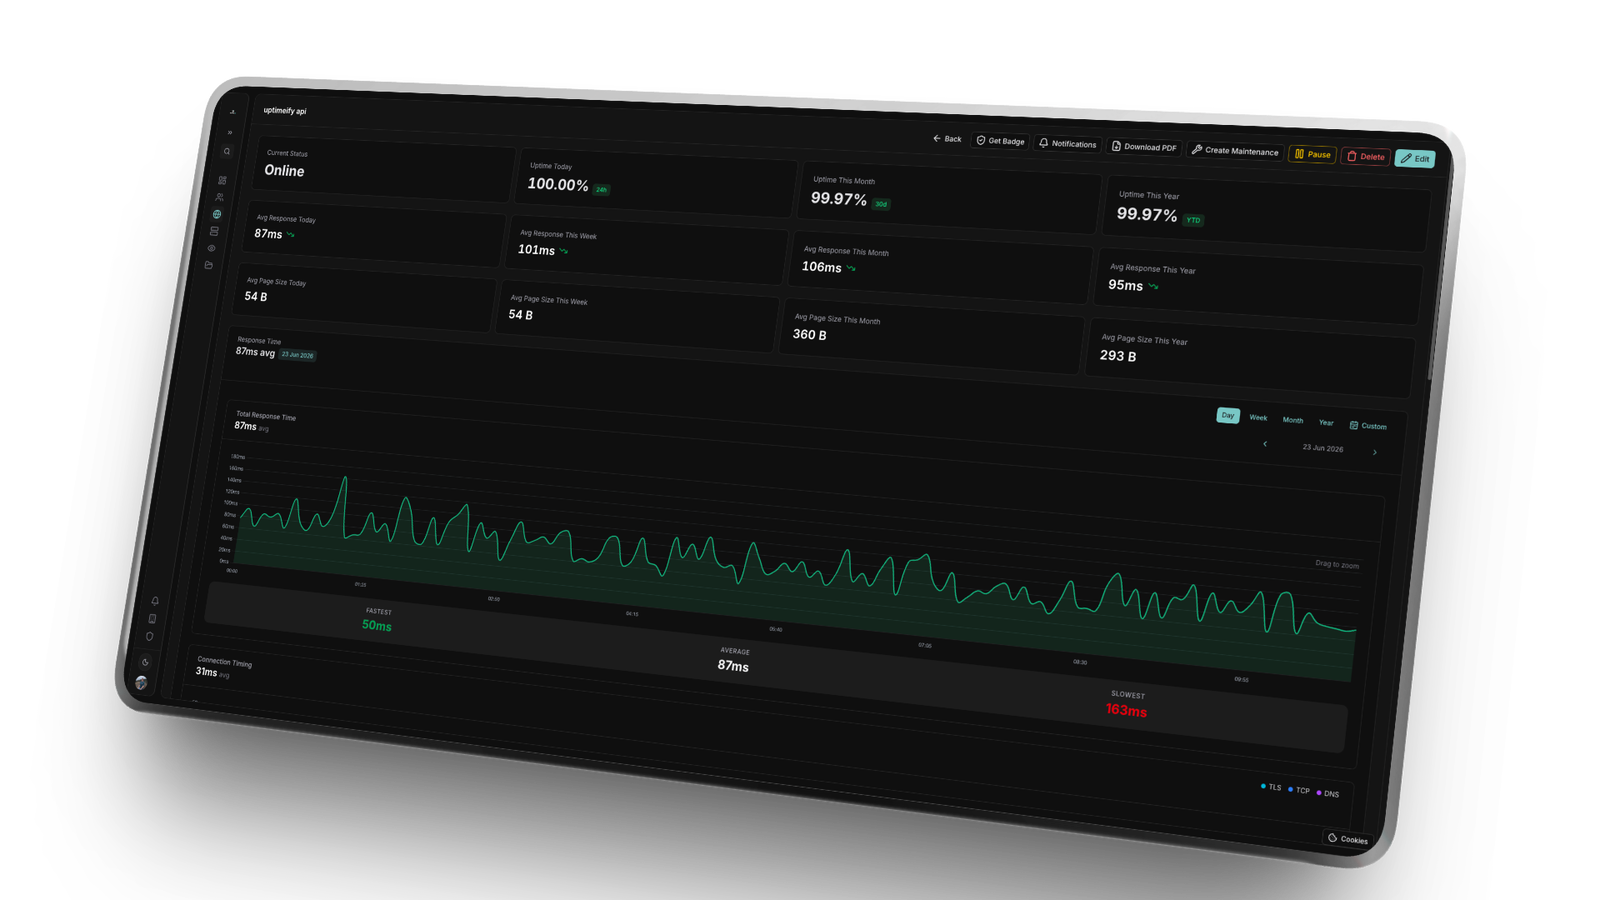Screen dimensions: 1600x900
Task: Click the uptimeify api title
Action: pyautogui.click(x=285, y=111)
